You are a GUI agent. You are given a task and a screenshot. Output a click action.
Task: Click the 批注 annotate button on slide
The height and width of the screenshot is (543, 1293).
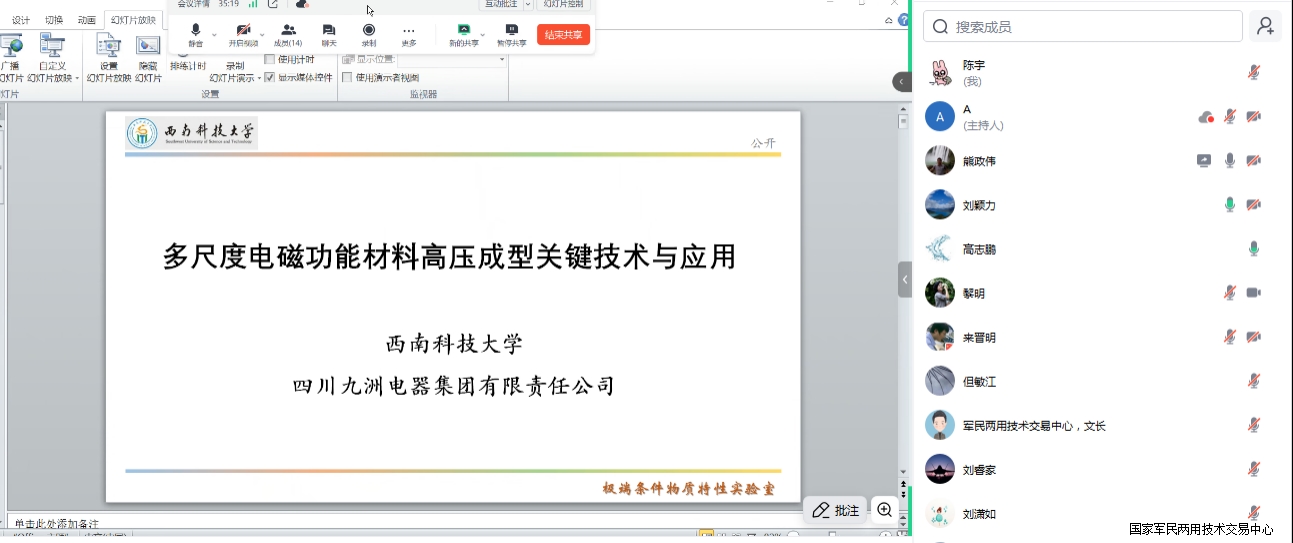835,510
